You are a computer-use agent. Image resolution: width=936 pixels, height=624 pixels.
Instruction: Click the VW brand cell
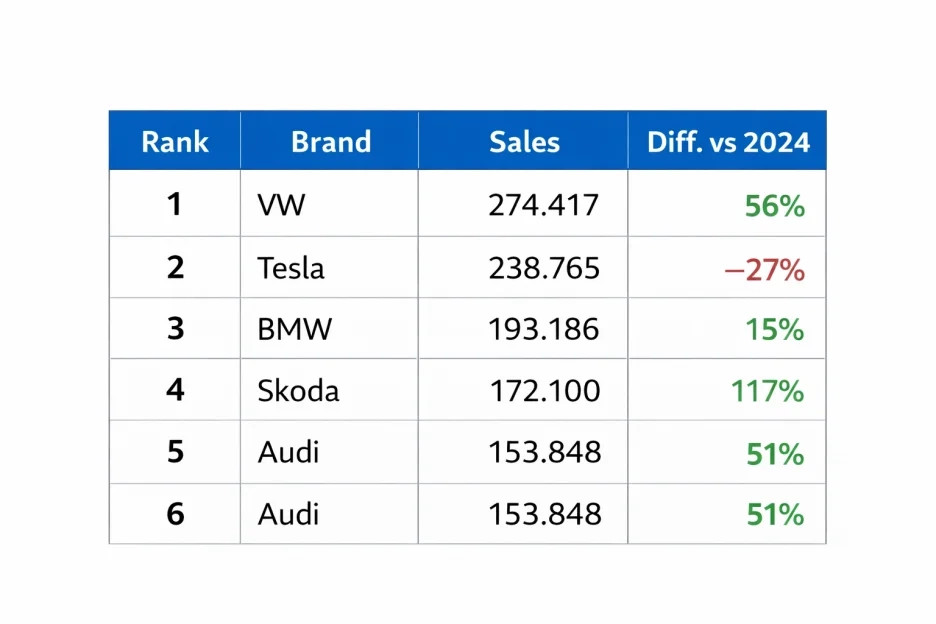(282, 205)
